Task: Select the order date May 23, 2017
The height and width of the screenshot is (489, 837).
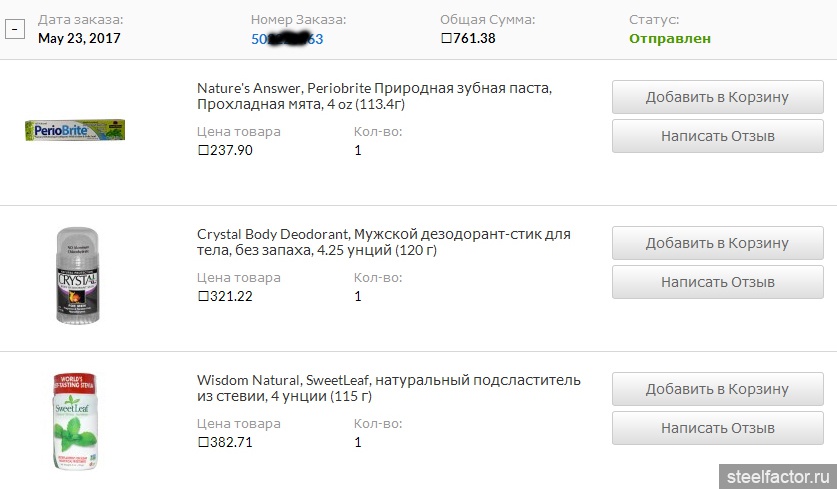Action: pos(79,38)
